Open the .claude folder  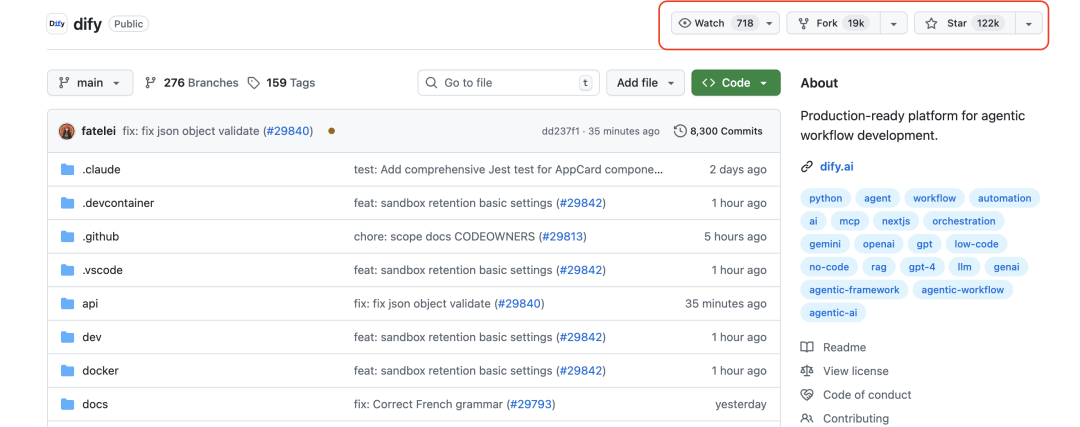click(101, 169)
